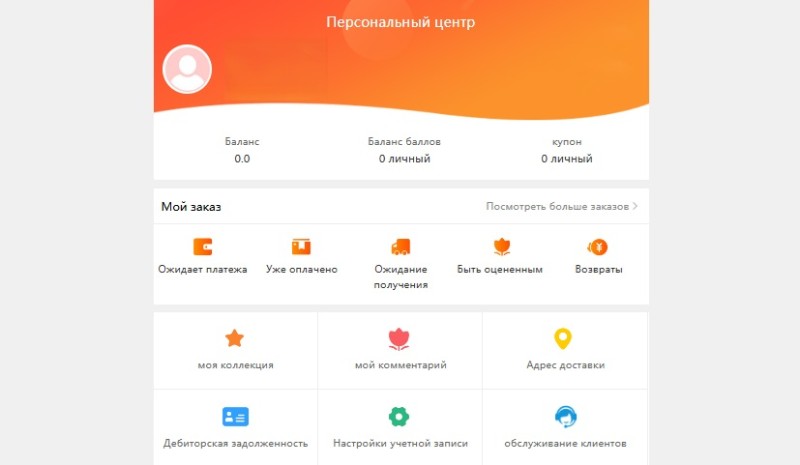Viewport: 800px width, 465px height.
Task: Click the Возвраты label text
Action: [x=598, y=269]
